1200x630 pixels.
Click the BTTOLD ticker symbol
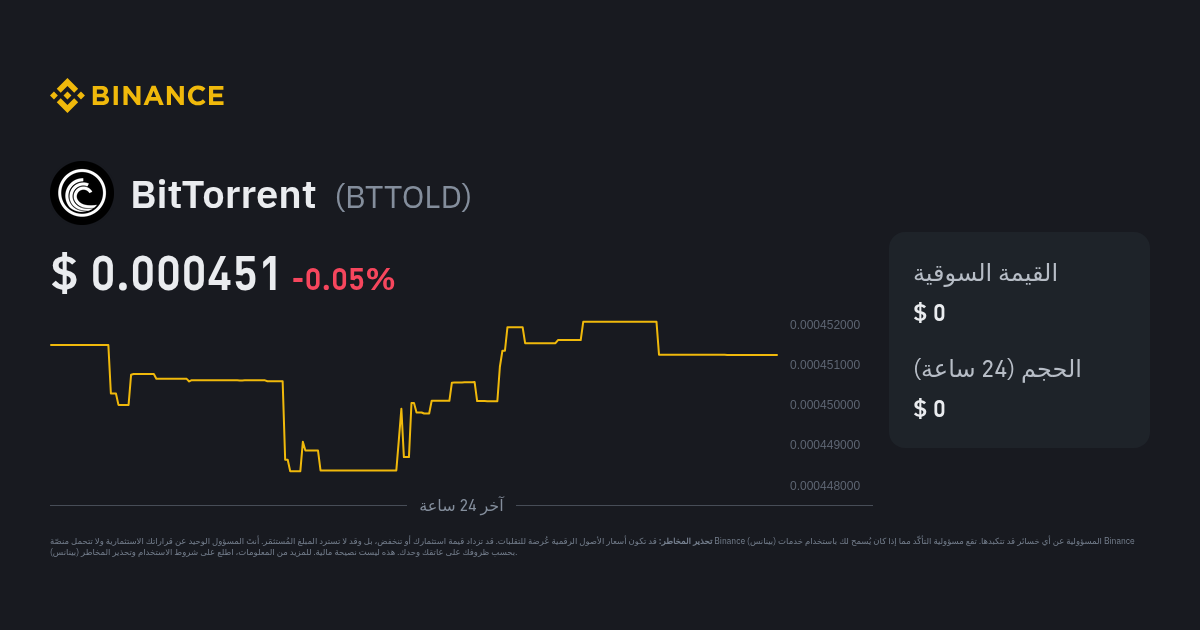coord(403,197)
